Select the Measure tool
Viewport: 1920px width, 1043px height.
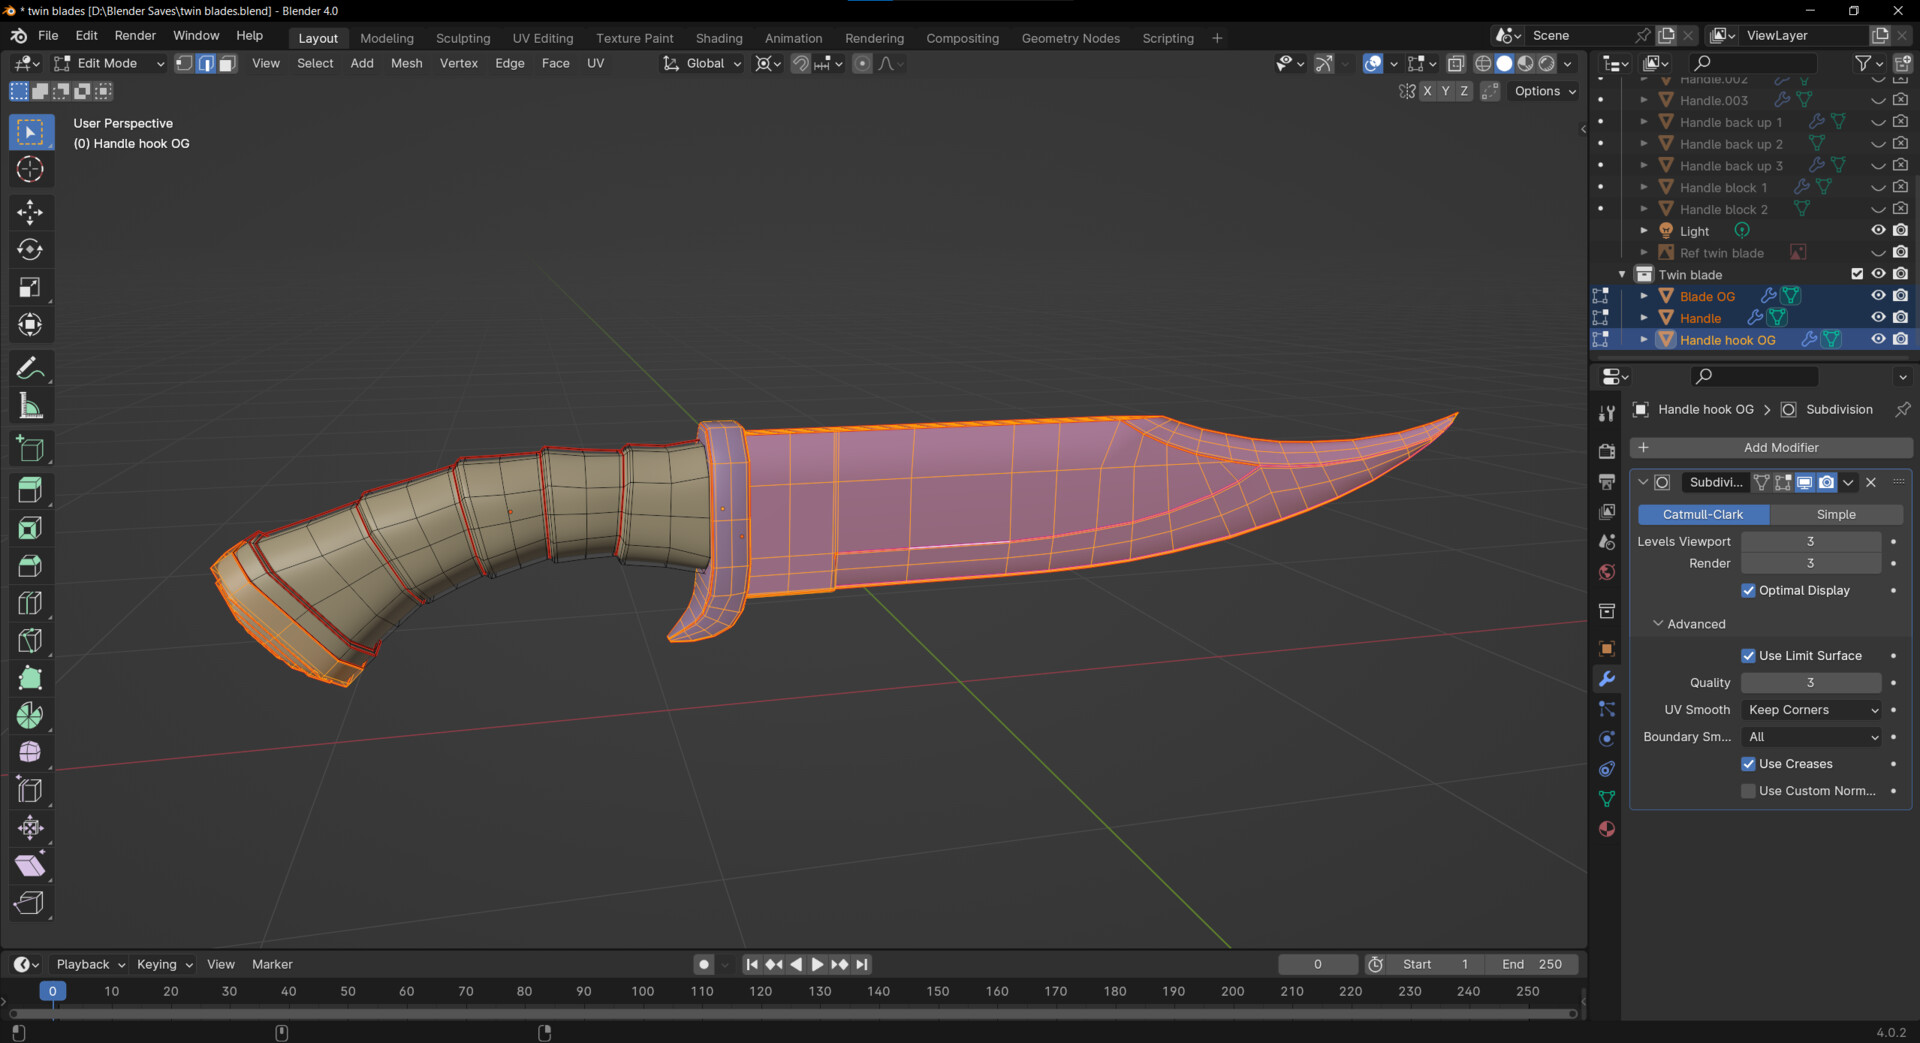point(30,407)
